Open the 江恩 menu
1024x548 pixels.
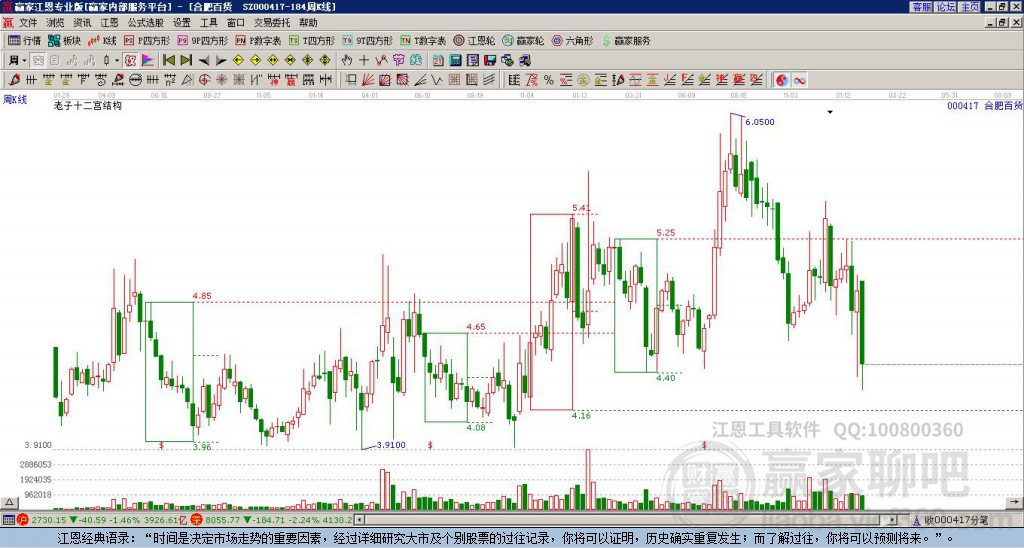pos(109,23)
